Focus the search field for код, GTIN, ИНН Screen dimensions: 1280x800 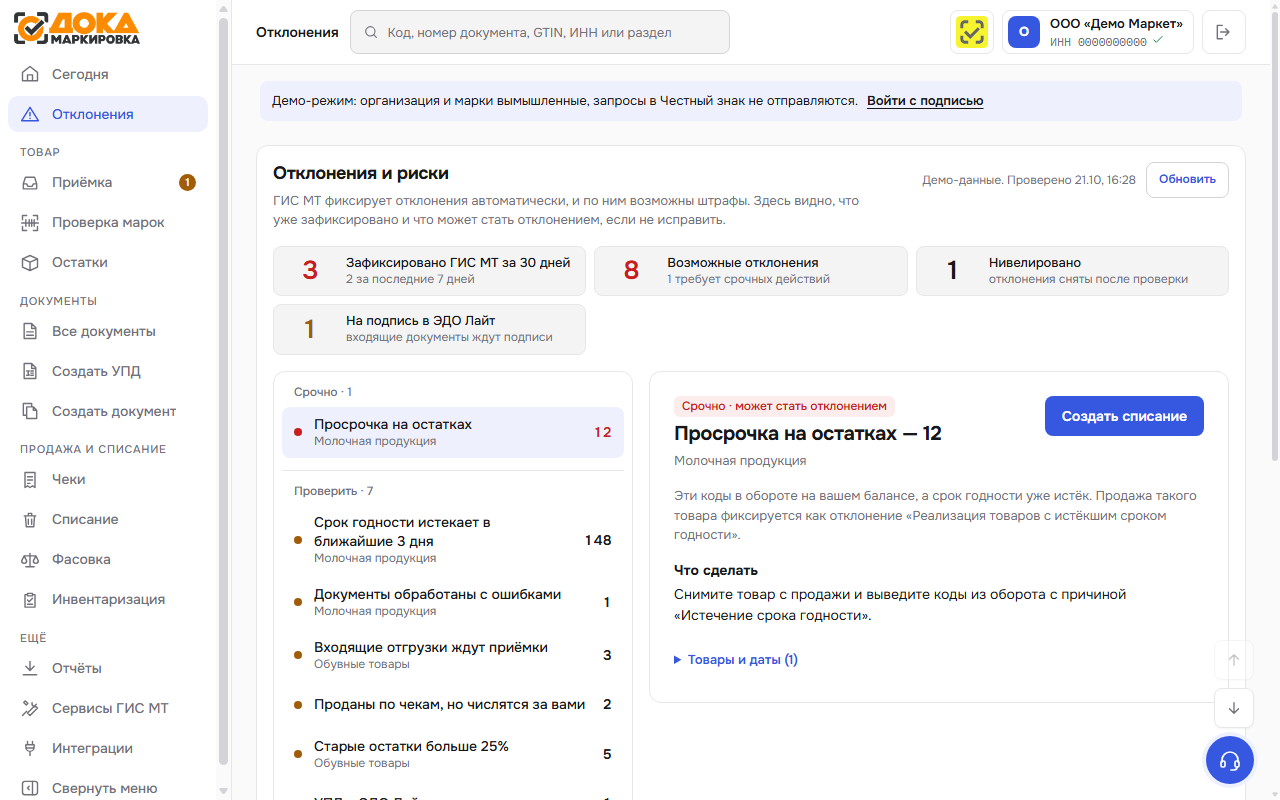tap(540, 32)
